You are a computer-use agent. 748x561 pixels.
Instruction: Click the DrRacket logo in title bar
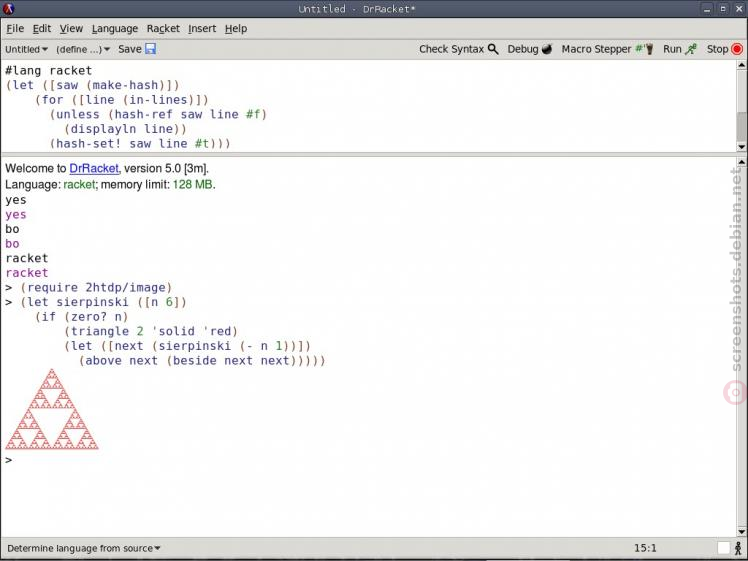coord(8,9)
